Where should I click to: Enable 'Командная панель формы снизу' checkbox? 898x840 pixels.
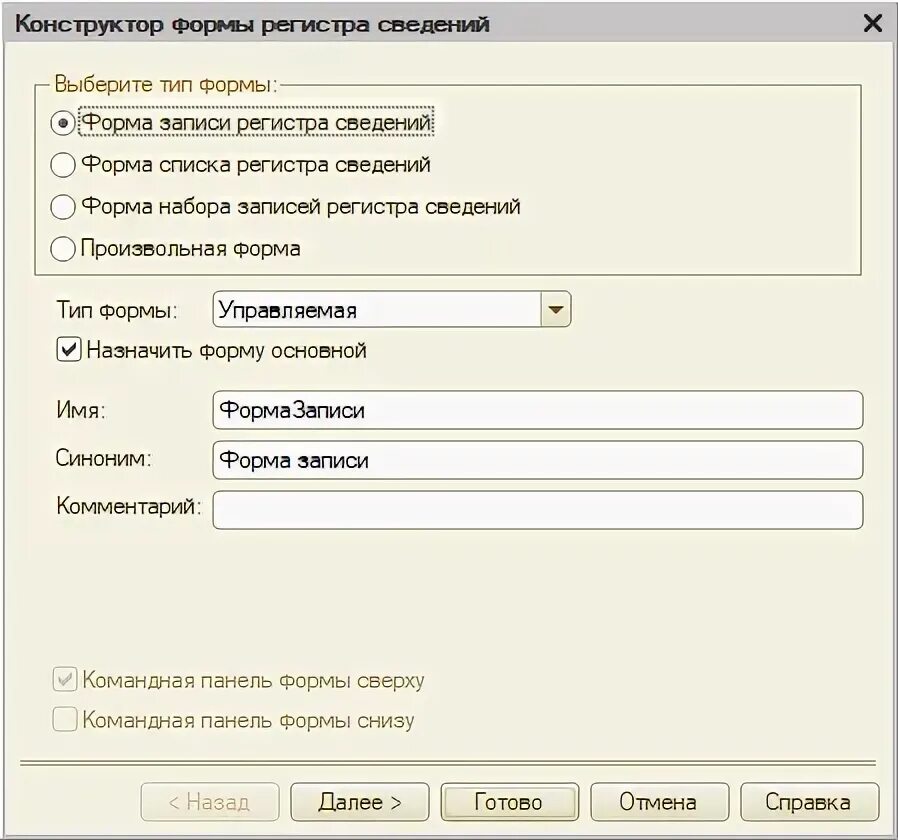click(x=65, y=719)
